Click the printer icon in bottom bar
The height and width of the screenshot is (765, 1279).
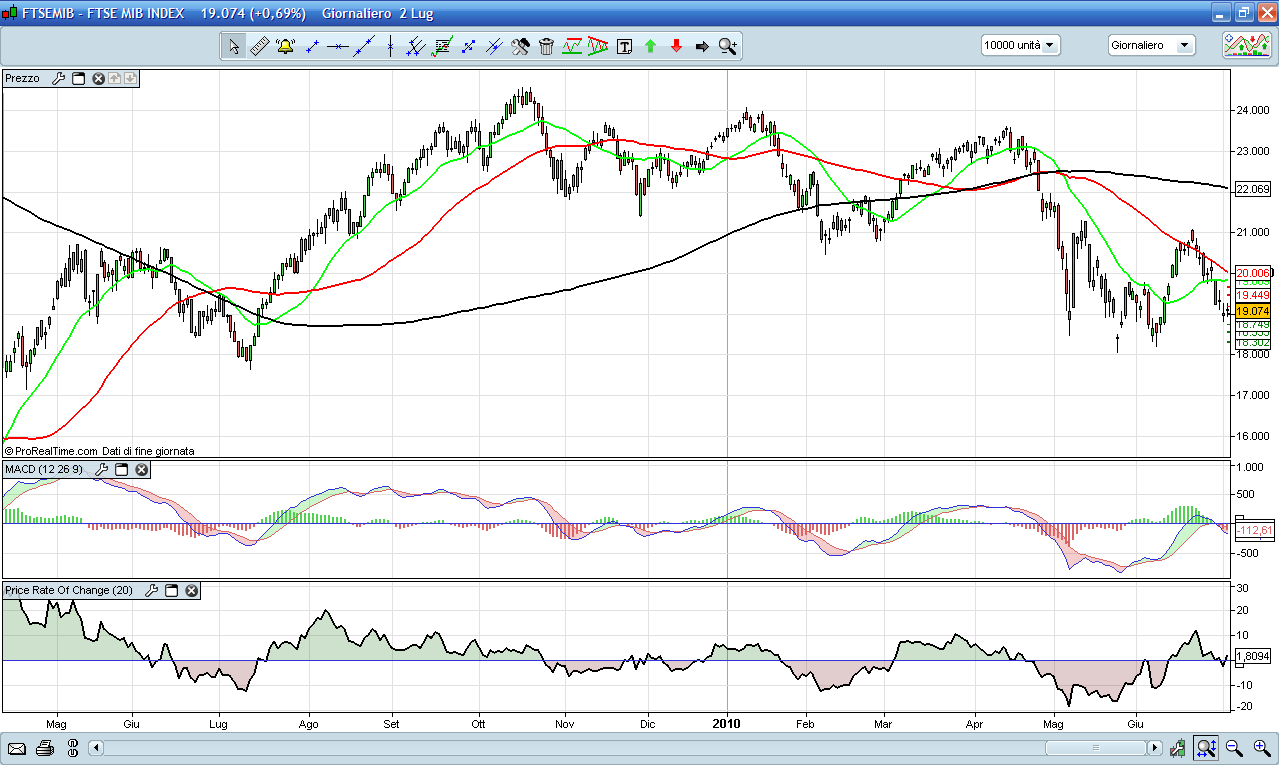coord(44,748)
